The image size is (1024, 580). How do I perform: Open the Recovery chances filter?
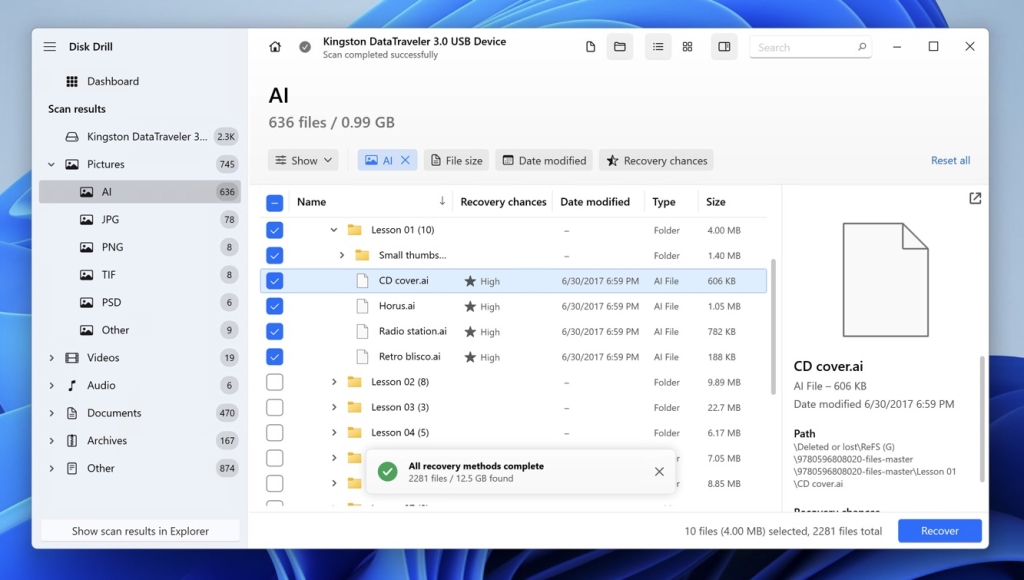tap(656, 160)
